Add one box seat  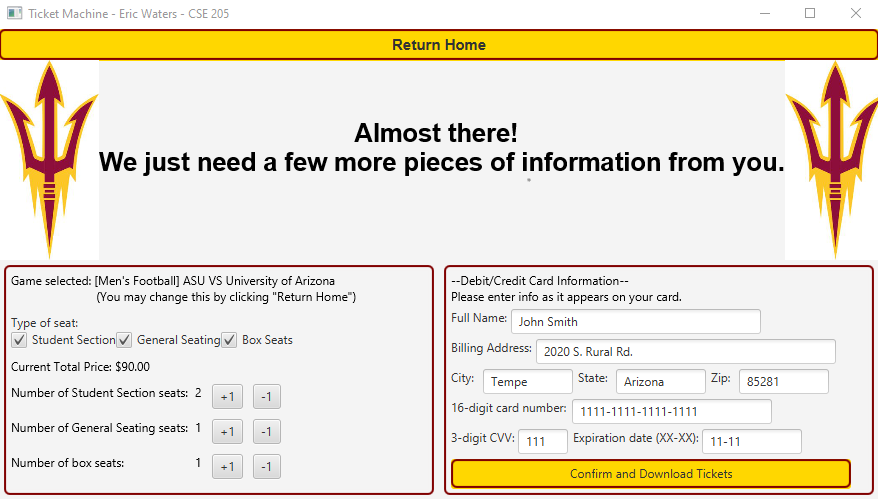(227, 467)
